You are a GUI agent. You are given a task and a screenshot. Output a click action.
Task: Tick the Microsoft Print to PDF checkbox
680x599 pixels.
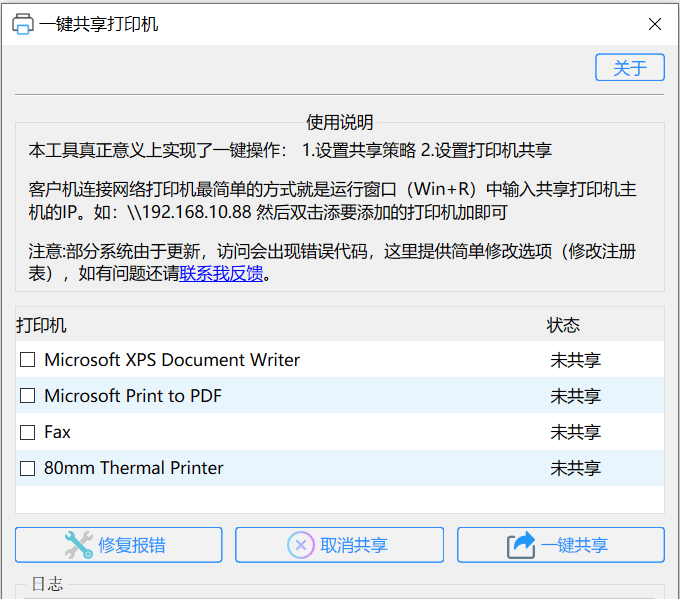[x=28, y=396]
